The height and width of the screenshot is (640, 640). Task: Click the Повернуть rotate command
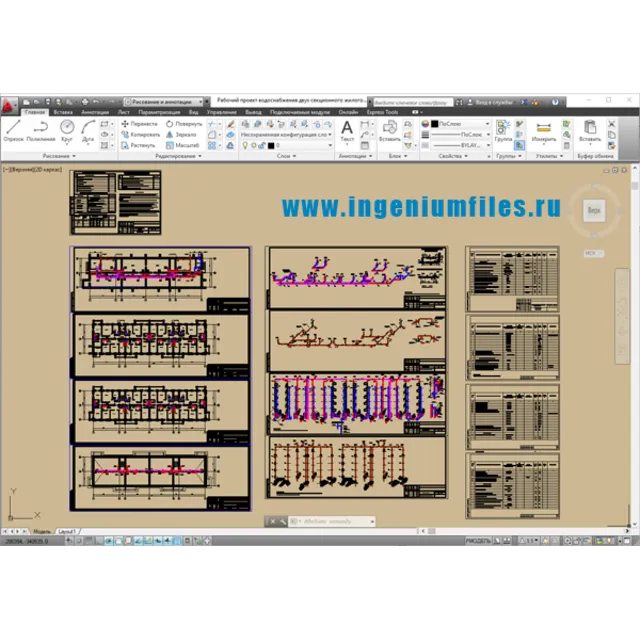click(184, 124)
